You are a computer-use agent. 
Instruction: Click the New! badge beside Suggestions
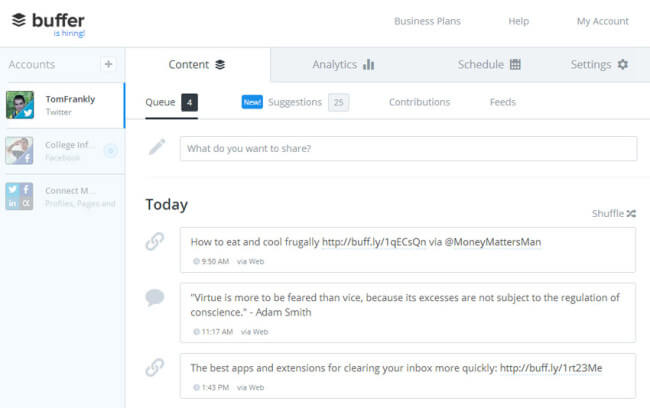pos(252,102)
